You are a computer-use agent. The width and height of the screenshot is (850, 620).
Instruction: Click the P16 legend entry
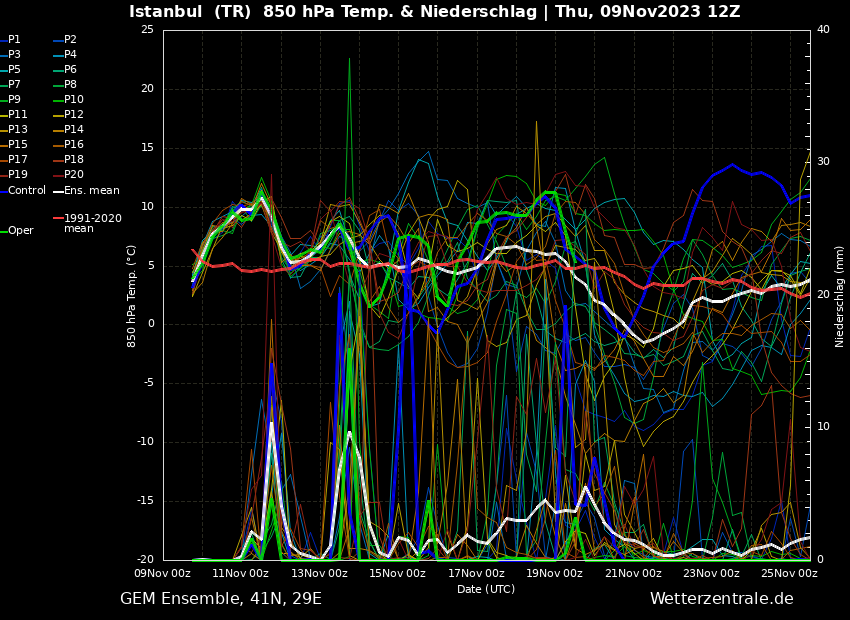pos(68,145)
